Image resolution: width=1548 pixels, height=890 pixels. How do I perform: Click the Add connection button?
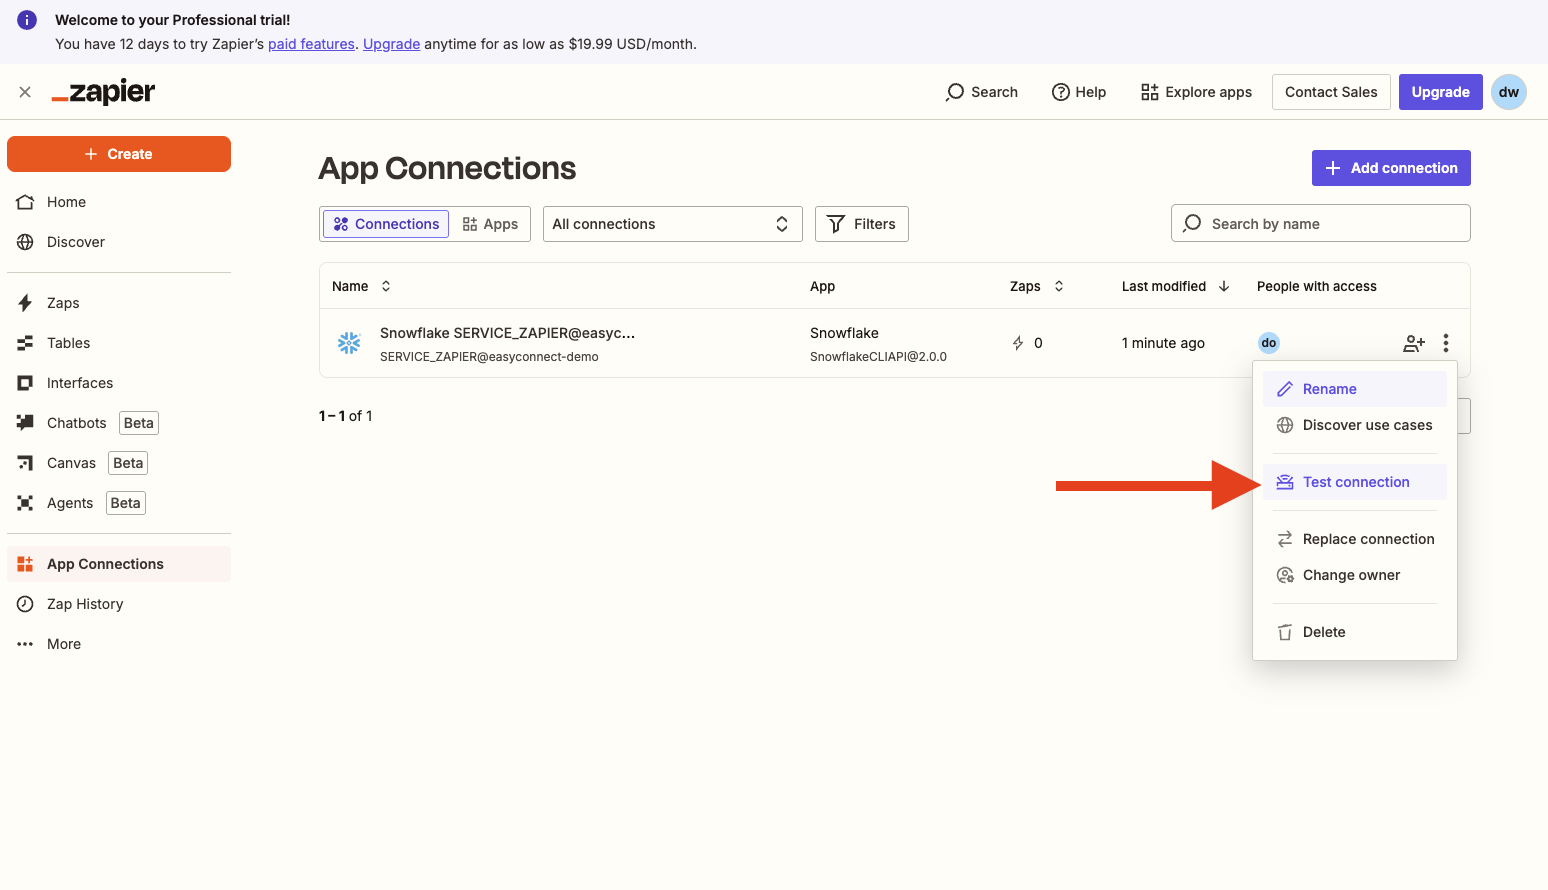coord(1391,168)
